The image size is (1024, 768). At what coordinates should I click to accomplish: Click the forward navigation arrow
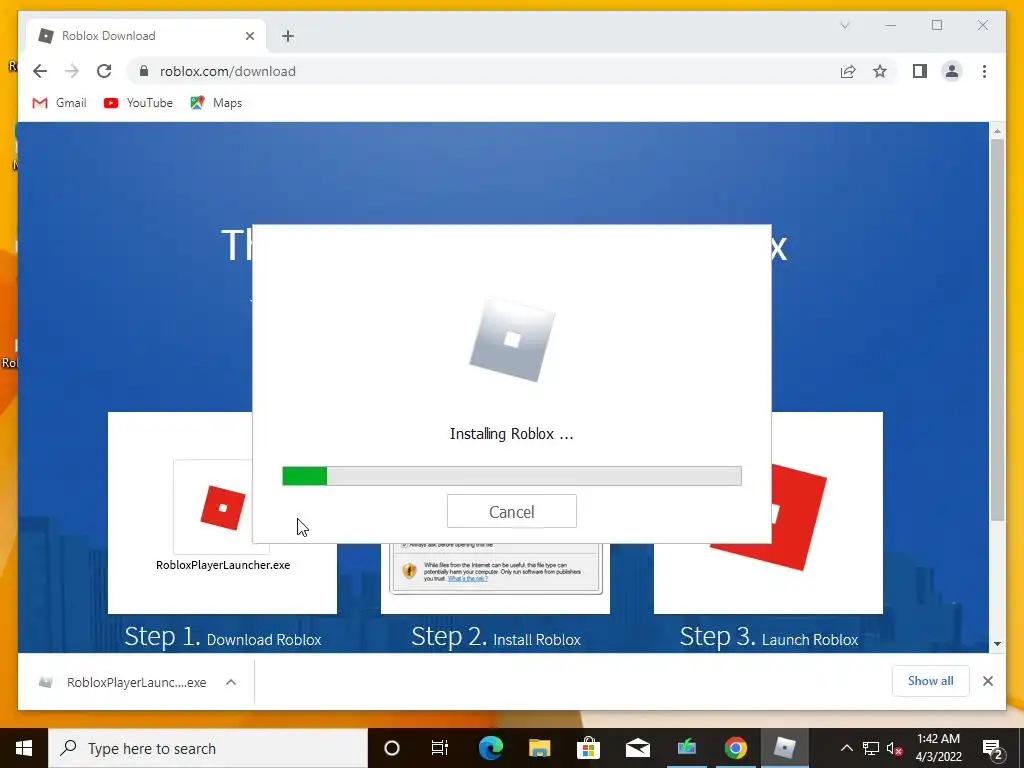(72, 71)
